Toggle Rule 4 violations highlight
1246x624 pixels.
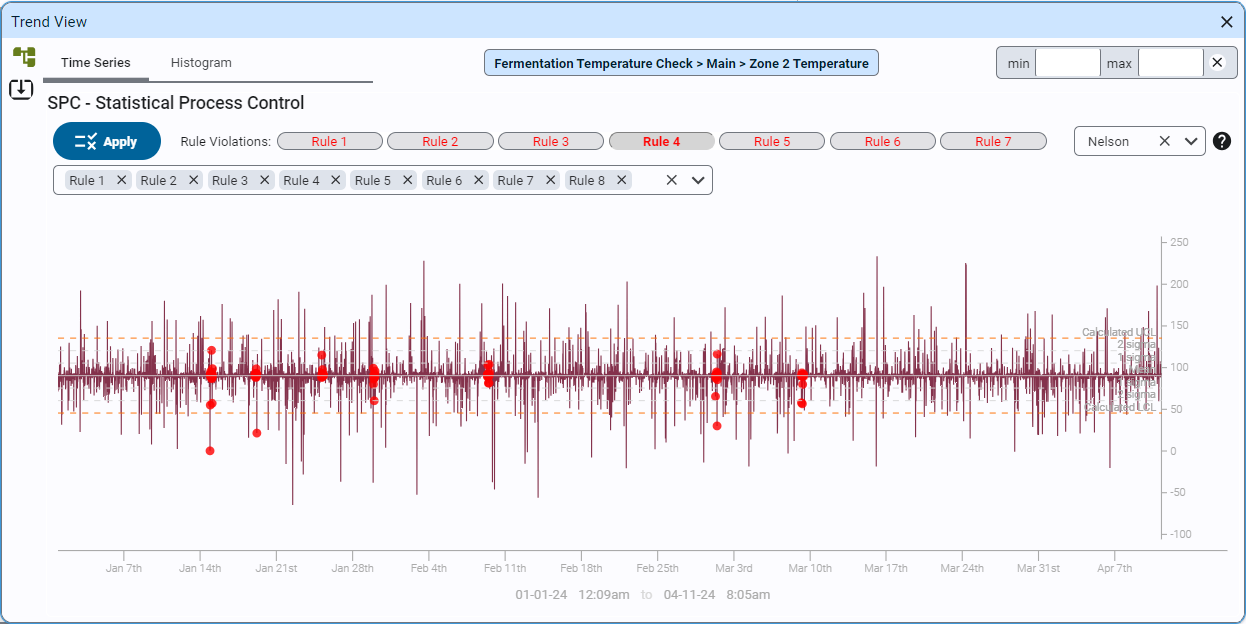tap(661, 142)
